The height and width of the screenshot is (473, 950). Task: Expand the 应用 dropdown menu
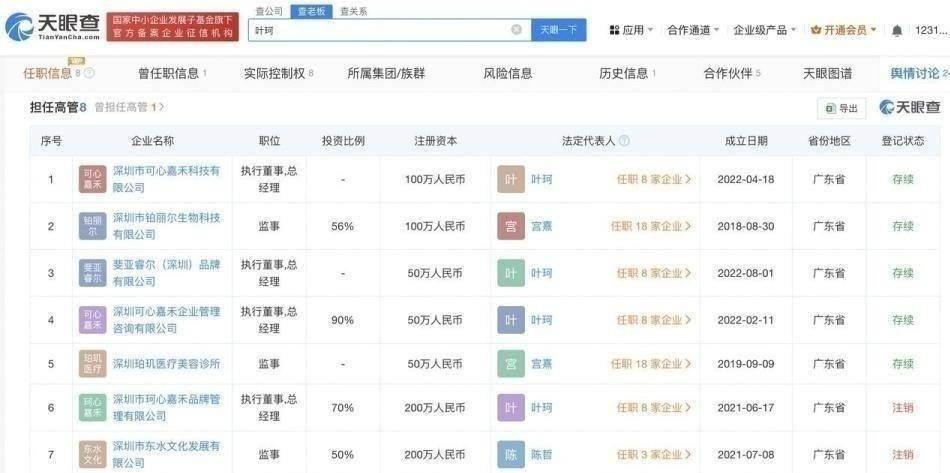coord(650,30)
